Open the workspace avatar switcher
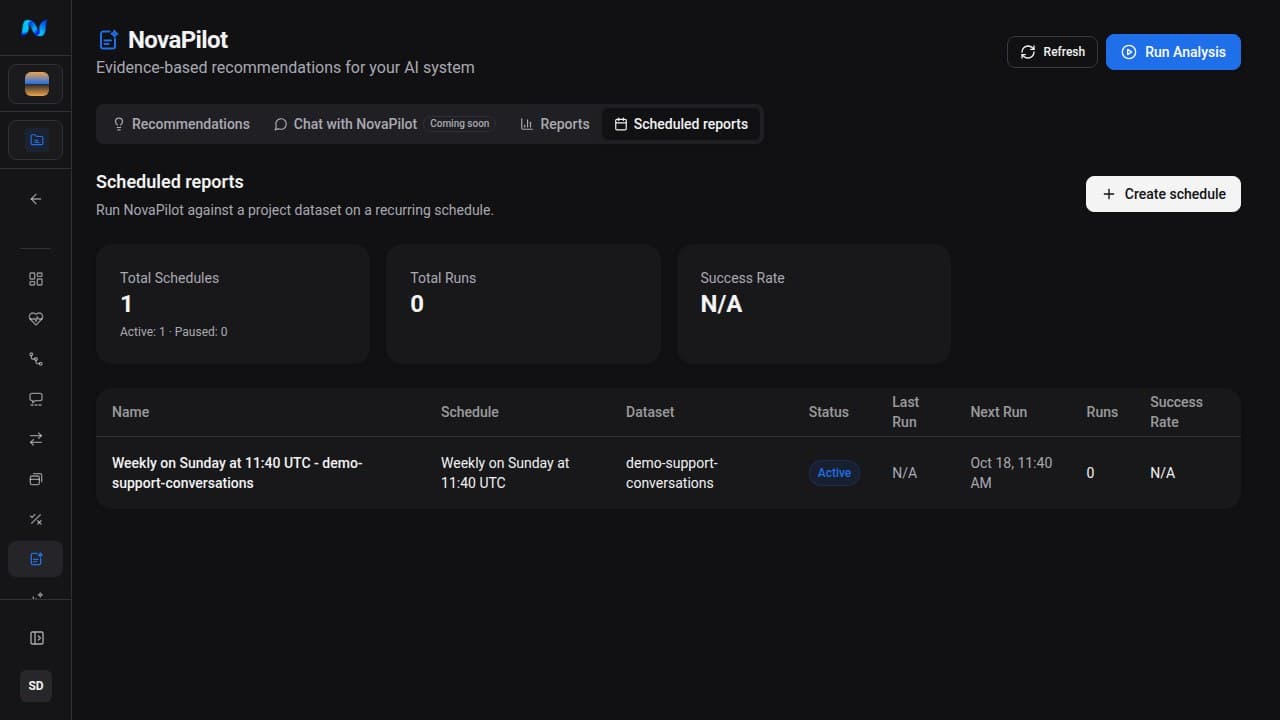This screenshot has height=720, width=1280. (x=36, y=84)
